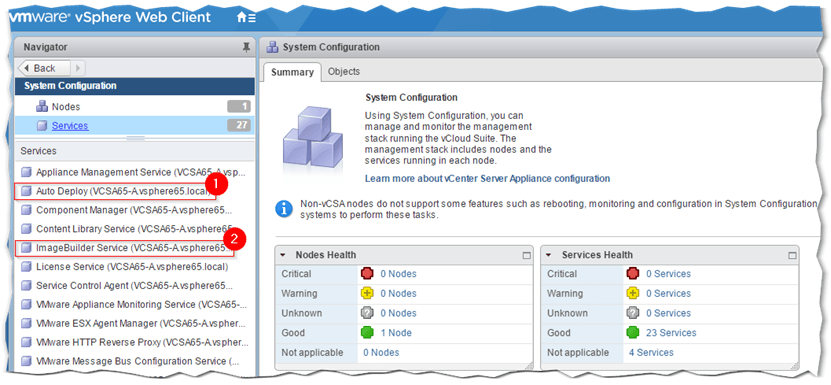Click the Services count badge showing 27

(238, 126)
